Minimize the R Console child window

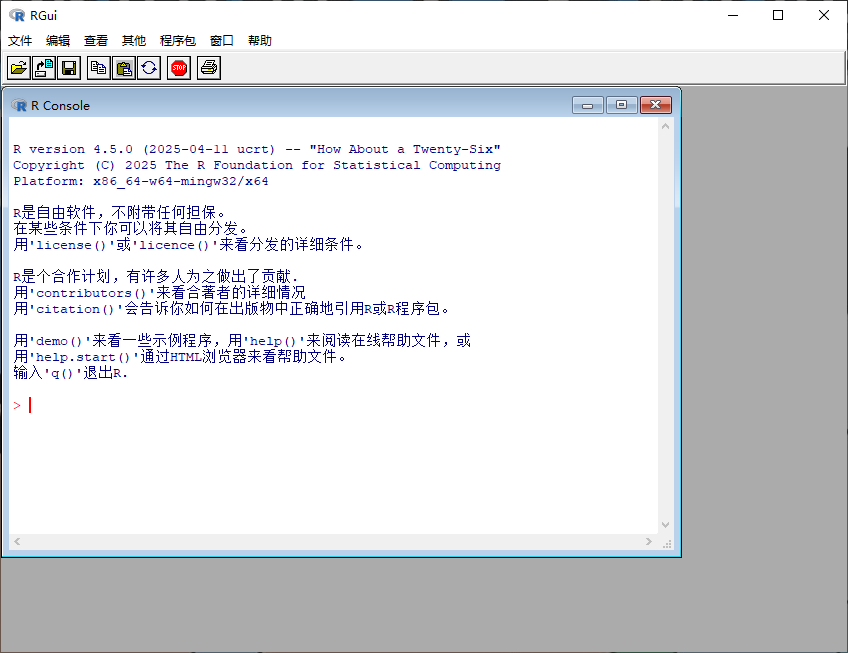pyautogui.click(x=588, y=105)
